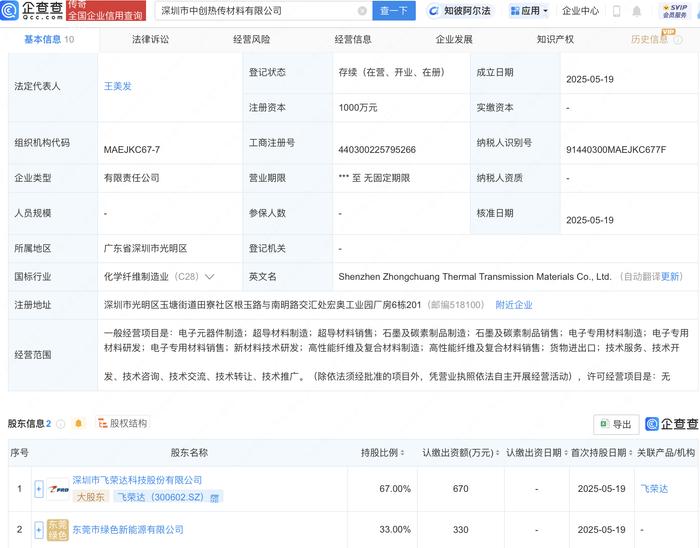Expand row 1 shareholder 深圳市飞荣达科技
Screen dimensions: 700x548
(x=39, y=489)
